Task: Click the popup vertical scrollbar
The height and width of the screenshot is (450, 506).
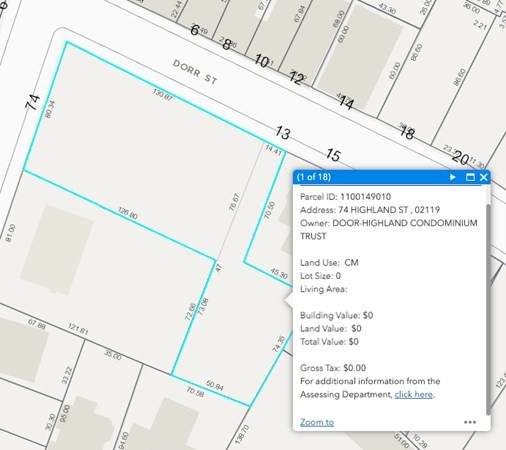Action: (488, 309)
